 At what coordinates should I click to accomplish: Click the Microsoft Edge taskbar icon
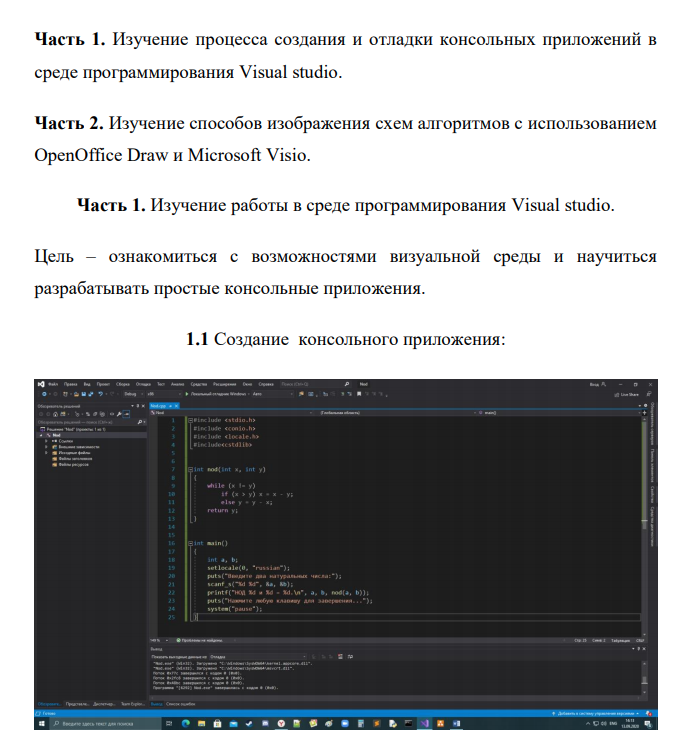point(185,723)
